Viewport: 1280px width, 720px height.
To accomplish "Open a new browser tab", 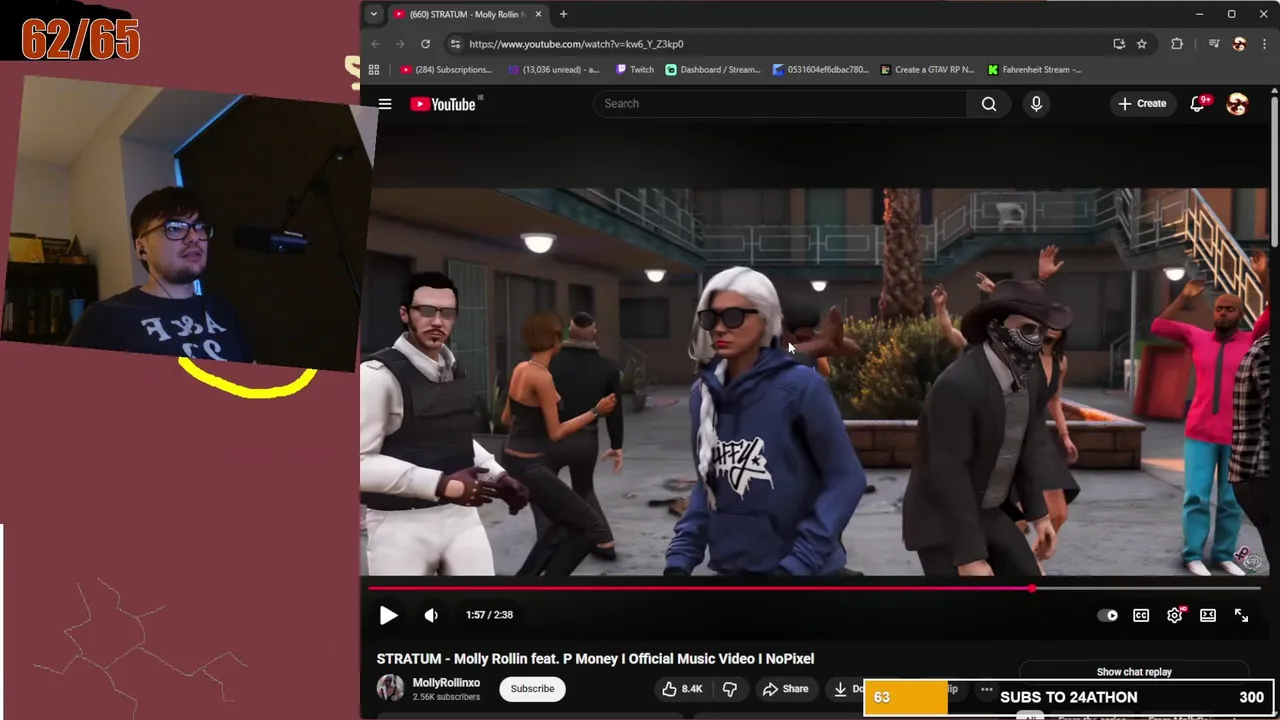I will [x=563, y=14].
